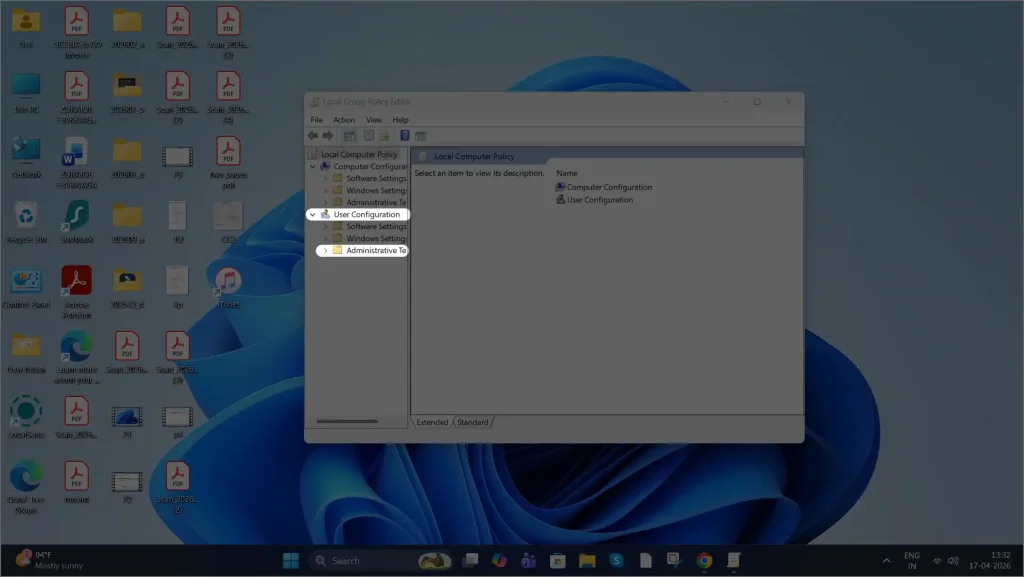Open the View menu
The image size is (1024, 577).
374,120
